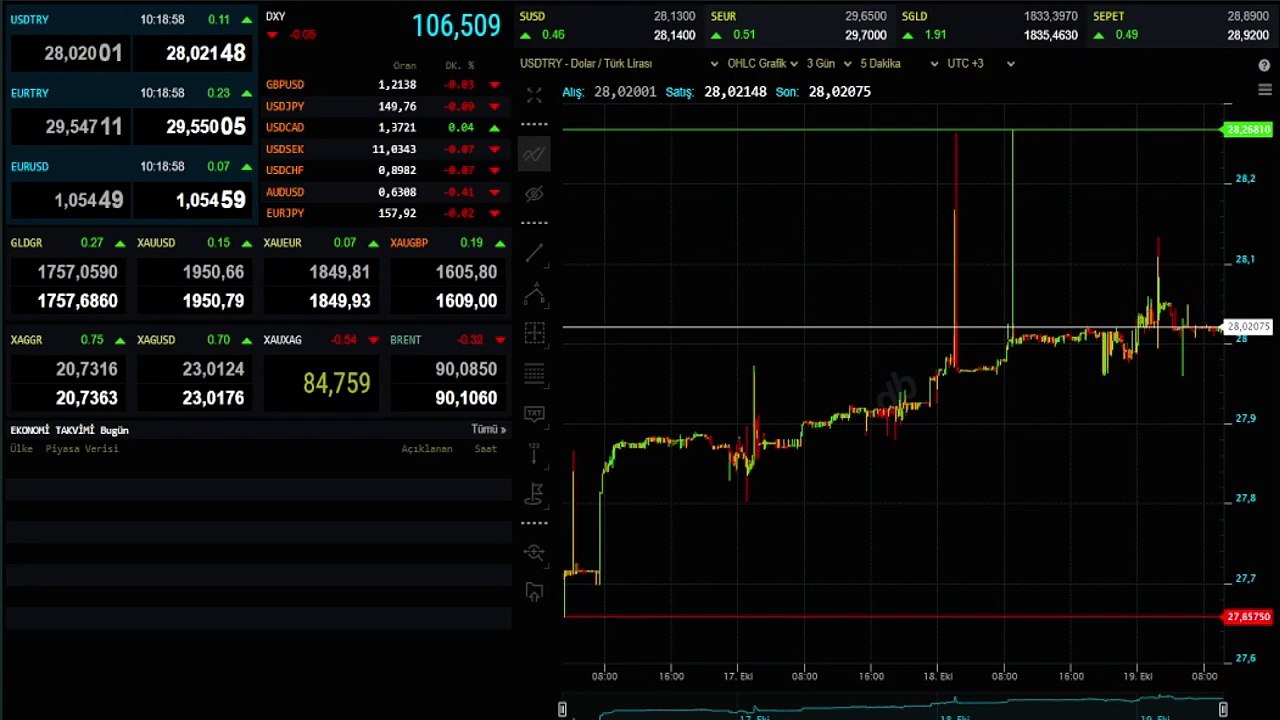Click the green up arrow in USDCAD row
The width and height of the screenshot is (1280, 720).
[494, 128]
